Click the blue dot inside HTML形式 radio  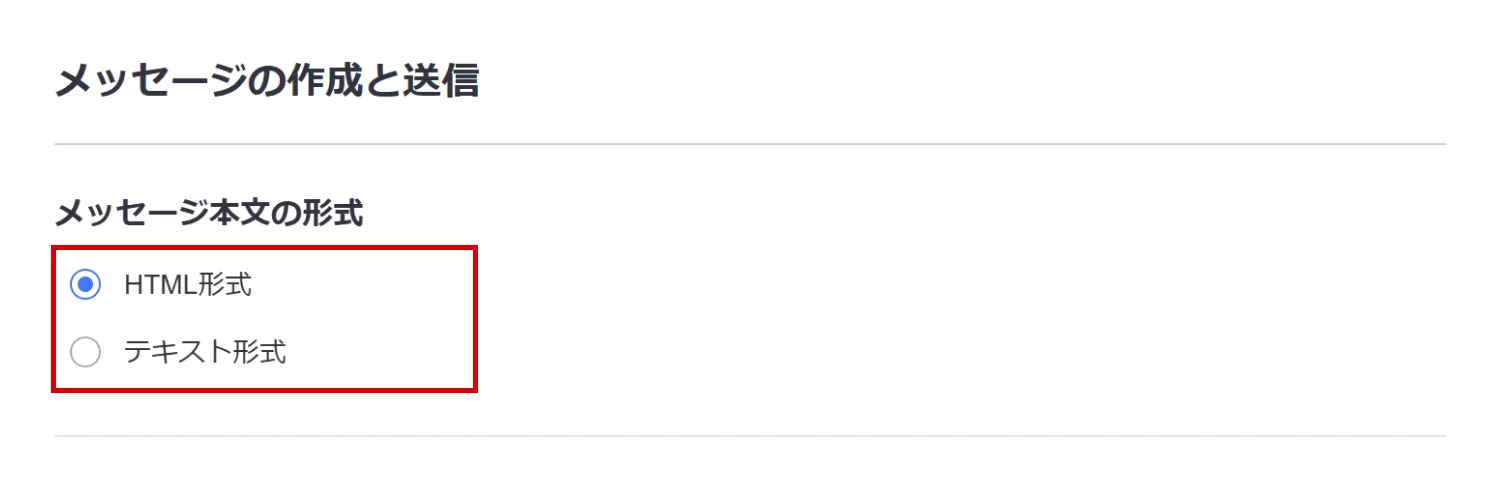point(86,285)
